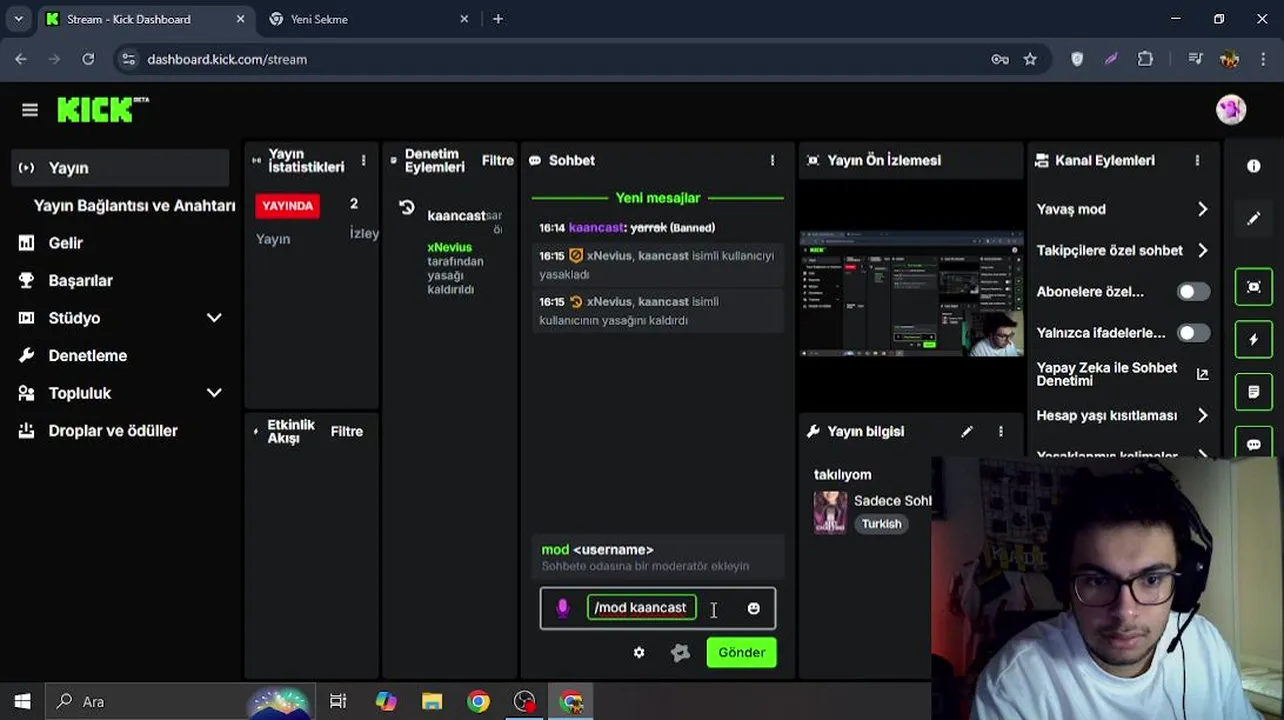The image size is (1284, 720).
Task: Open Yavaş mod settings chevron
Action: click(1202, 209)
